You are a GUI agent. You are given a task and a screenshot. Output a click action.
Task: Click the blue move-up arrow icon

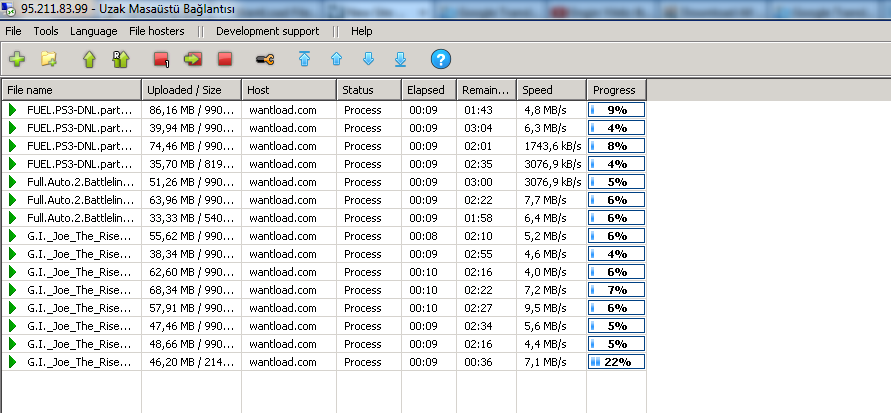336,59
